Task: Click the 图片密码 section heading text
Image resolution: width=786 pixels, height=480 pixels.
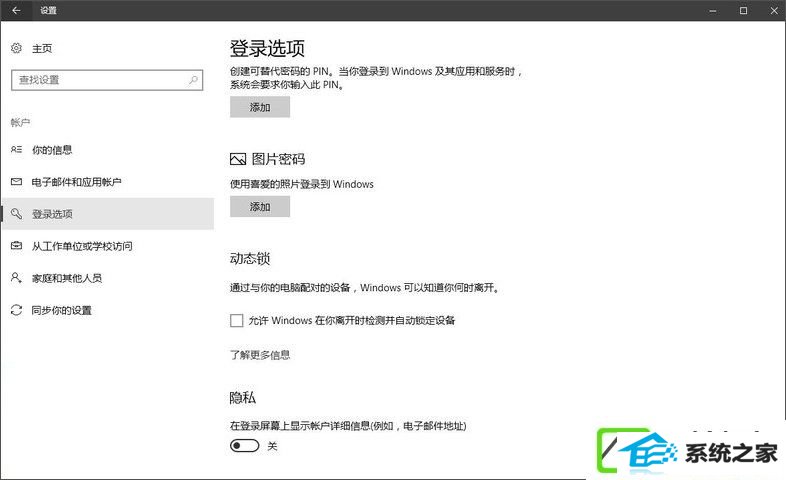Action: coord(278,159)
